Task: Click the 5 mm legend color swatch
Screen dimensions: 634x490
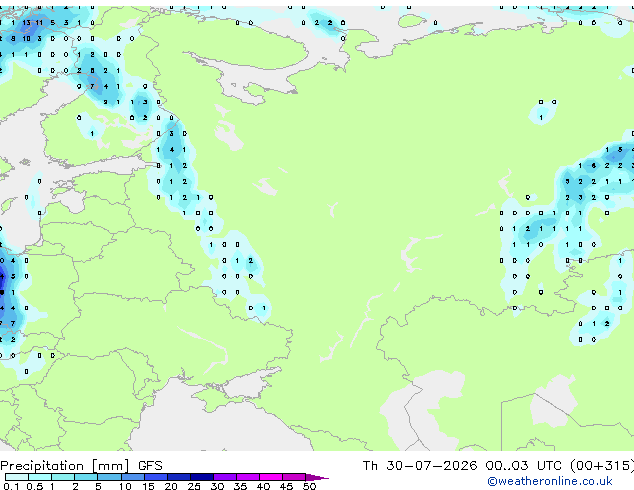Action: pyautogui.click(x=109, y=477)
